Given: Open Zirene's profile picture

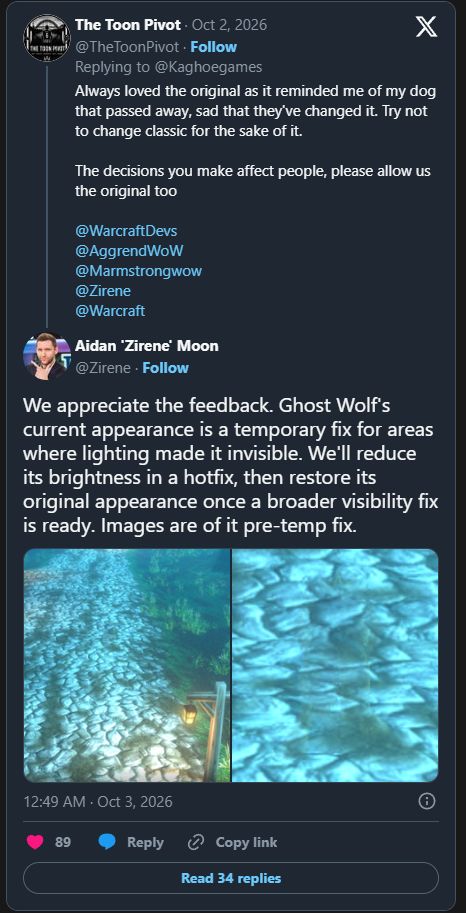Looking at the screenshot, I should [47, 356].
